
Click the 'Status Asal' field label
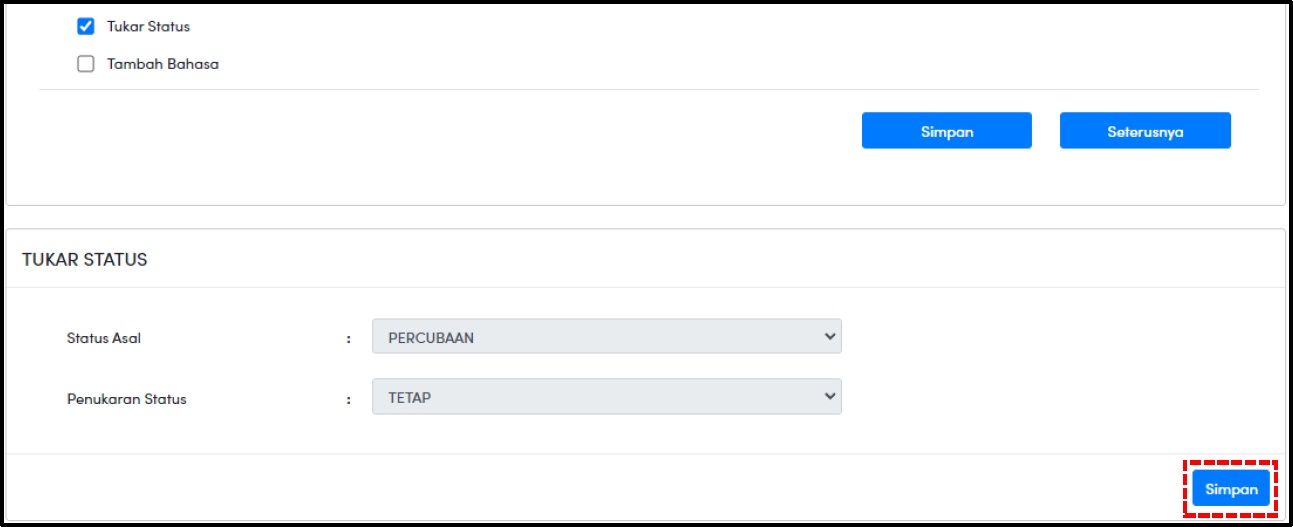click(104, 338)
